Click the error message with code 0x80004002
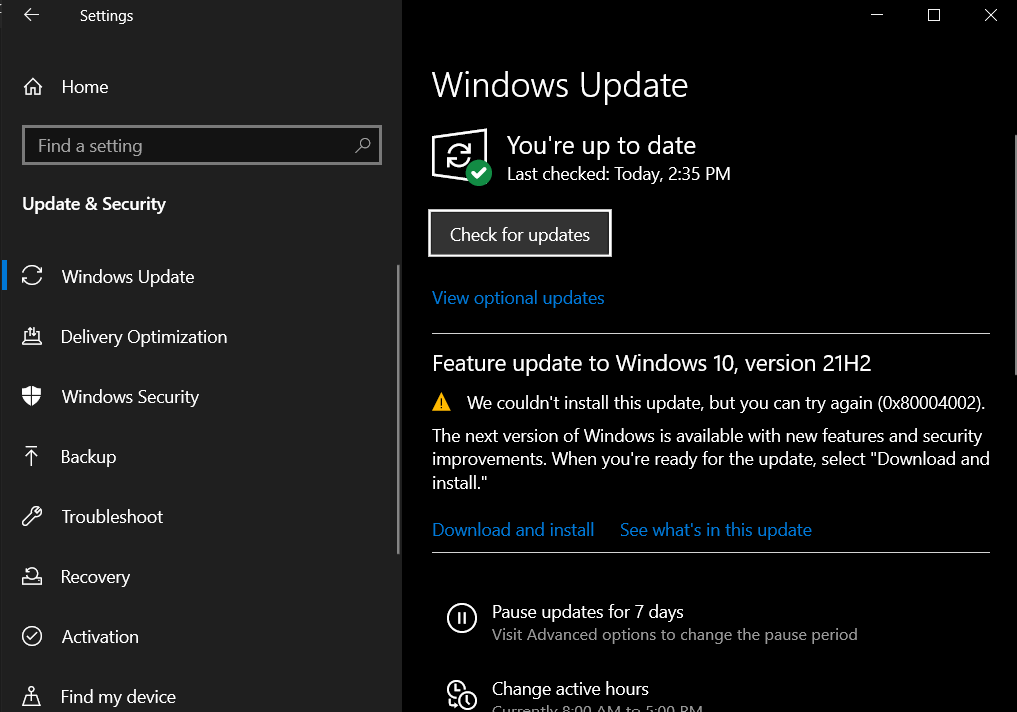The height and width of the screenshot is (712, 1017). pyautogui.click(x=726, y=403)
